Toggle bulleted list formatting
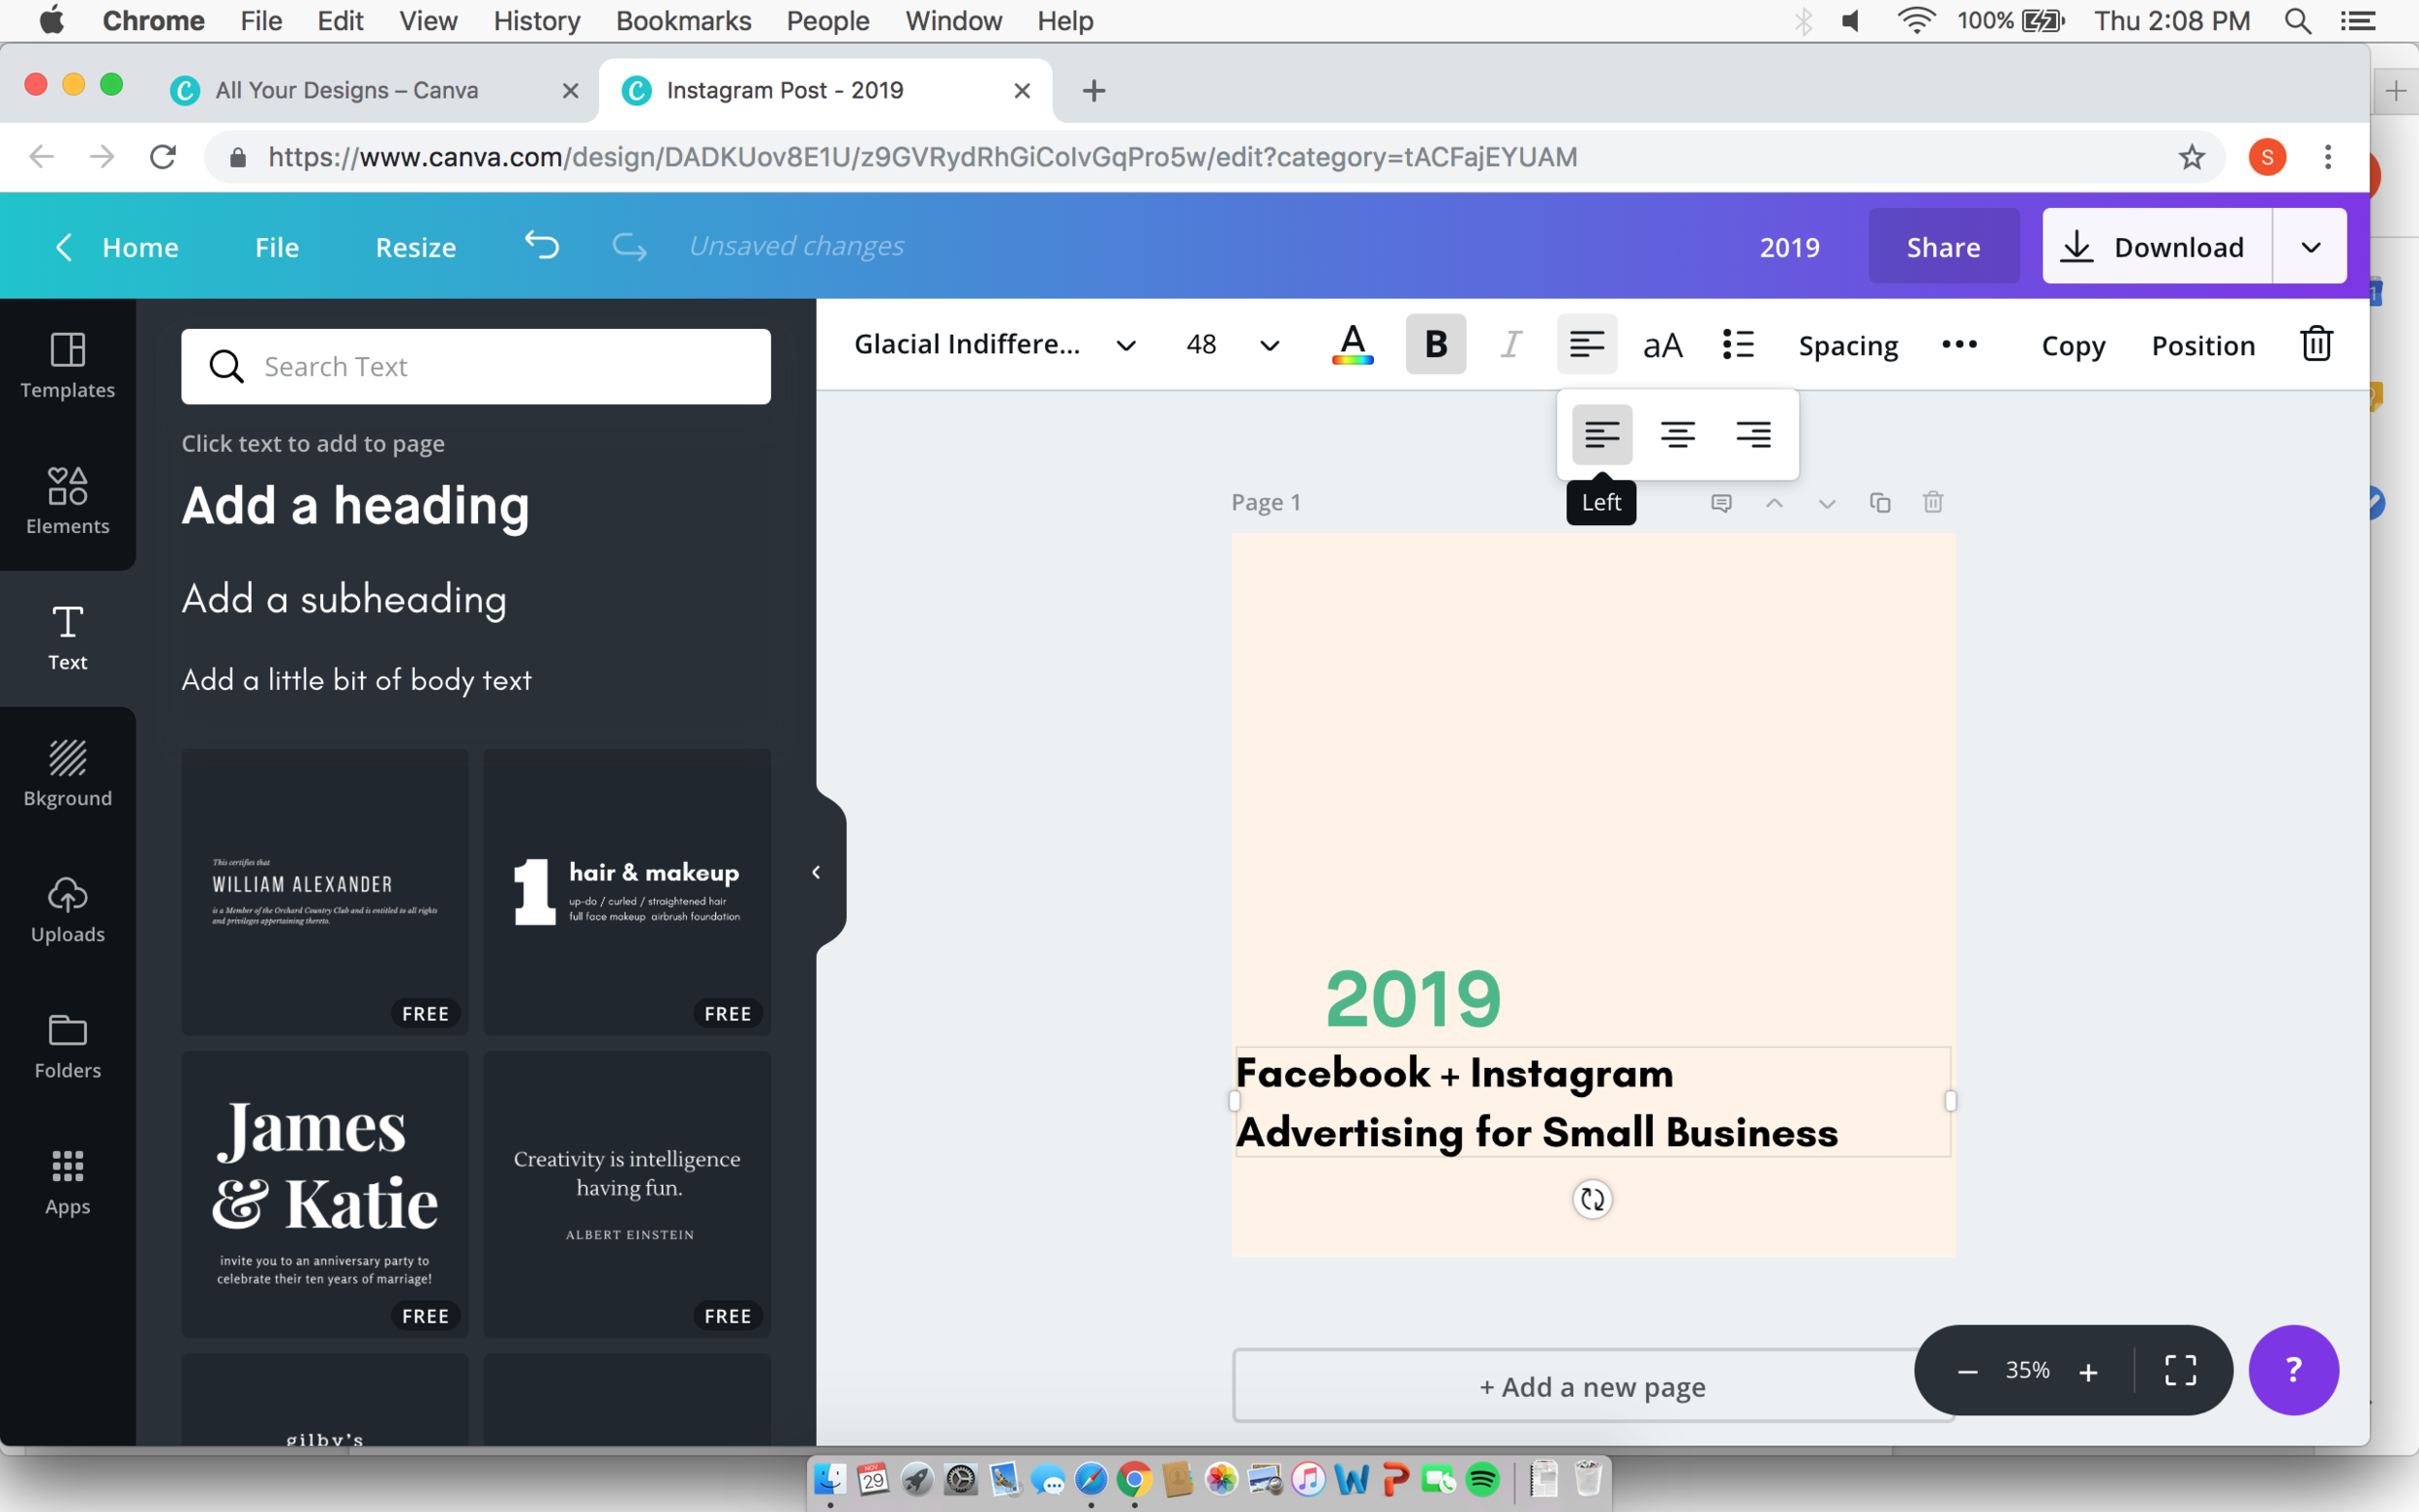Screen dimensions: 2419x1512 tap(1738, 345)
